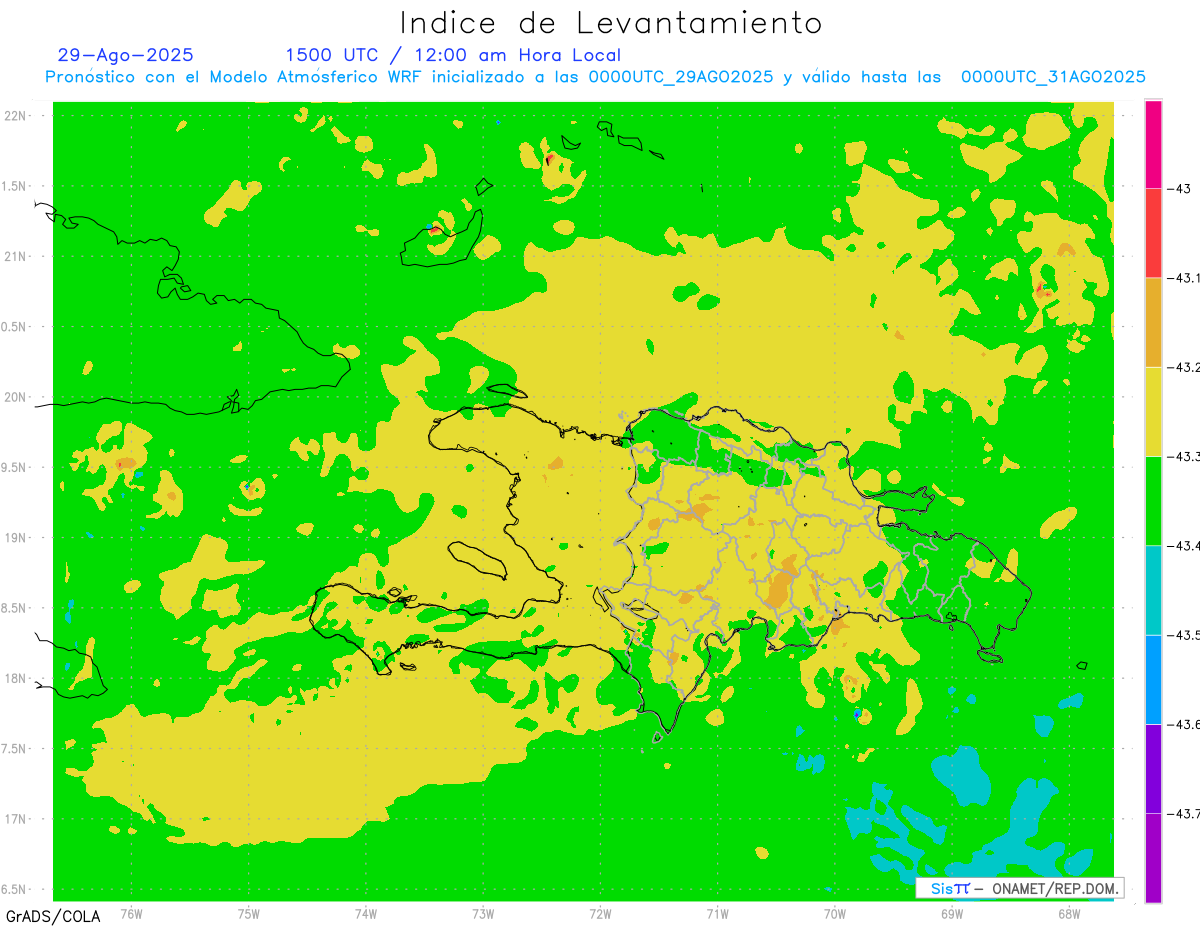Click the "73W" longitude label

(483, 912)
